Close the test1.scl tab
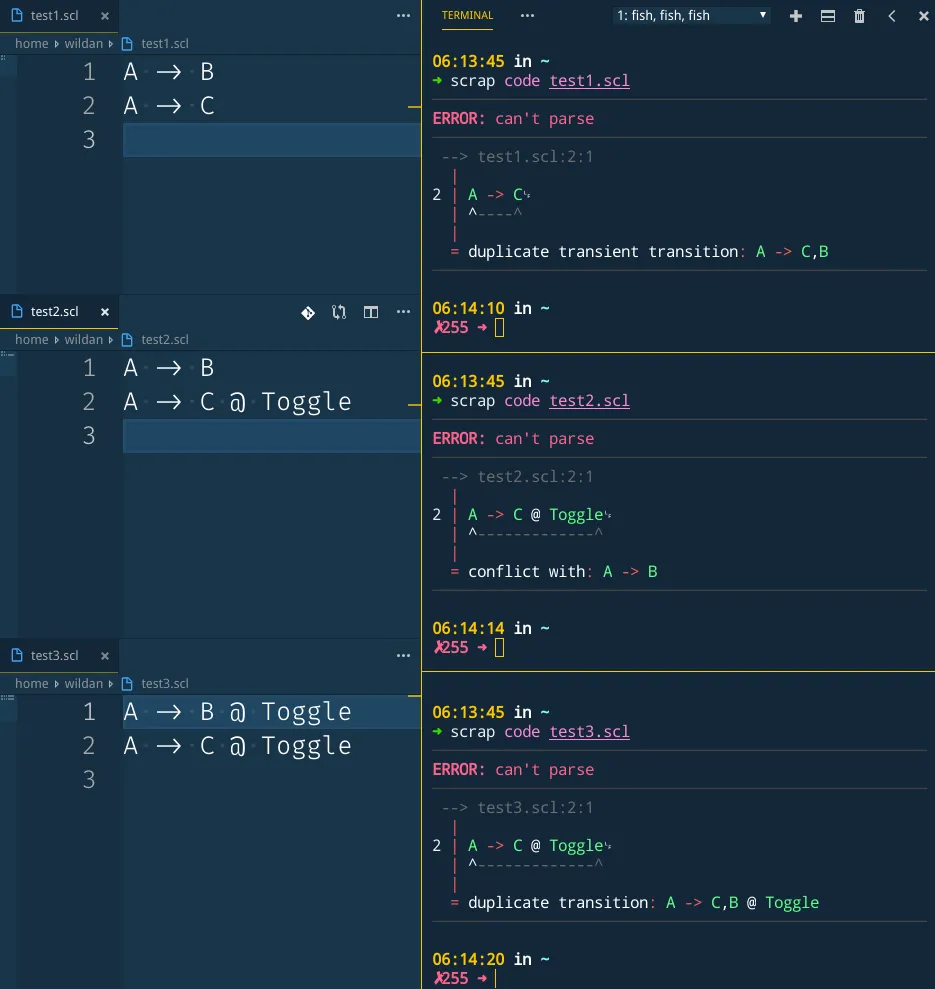The height and width of the screenshot is (989, 935). click(105, 16)
